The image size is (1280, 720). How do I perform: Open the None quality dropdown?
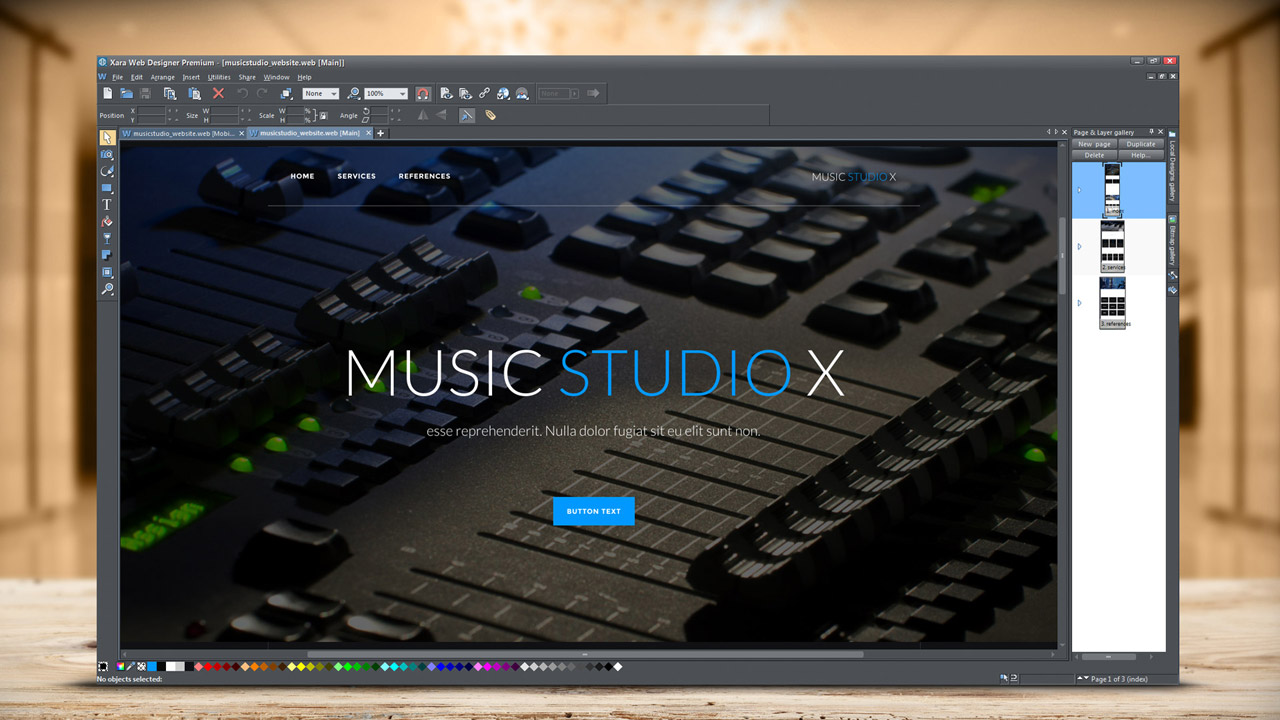tap(333, 93)
